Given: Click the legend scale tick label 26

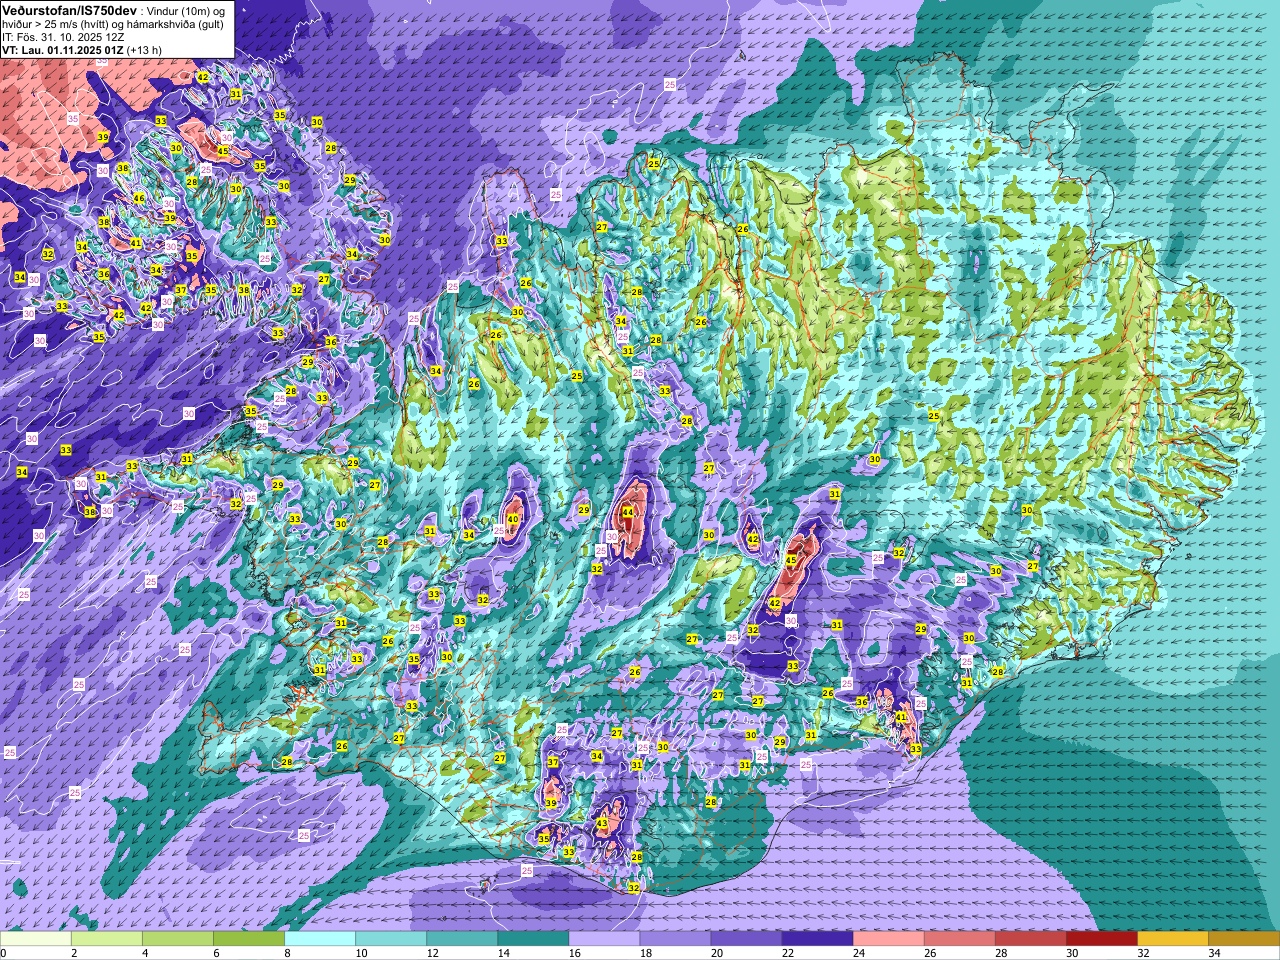Looking at the screenshot, I should (x=929, y=953).
